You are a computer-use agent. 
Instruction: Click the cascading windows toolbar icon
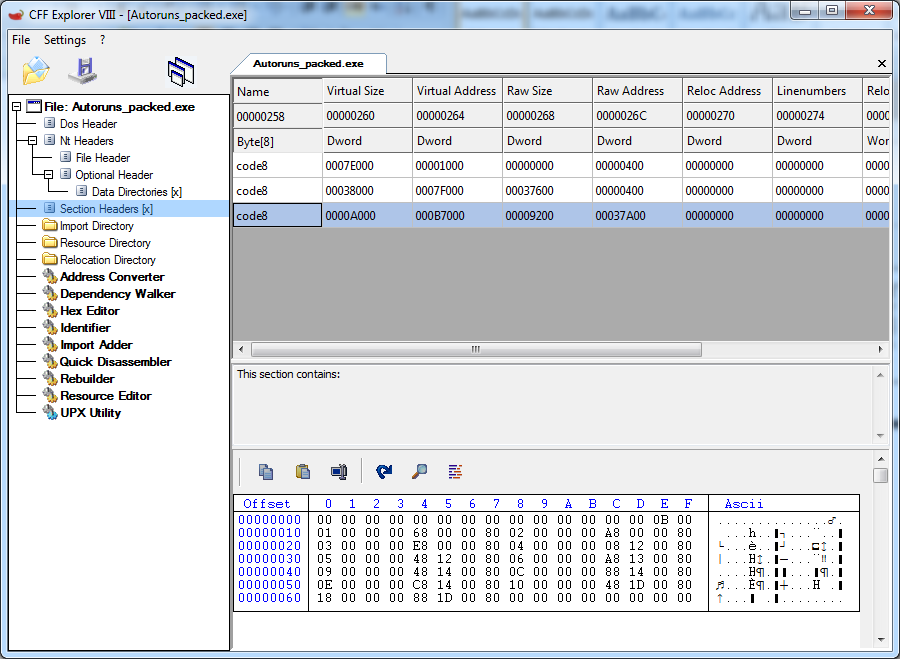(x=181, y=71)
